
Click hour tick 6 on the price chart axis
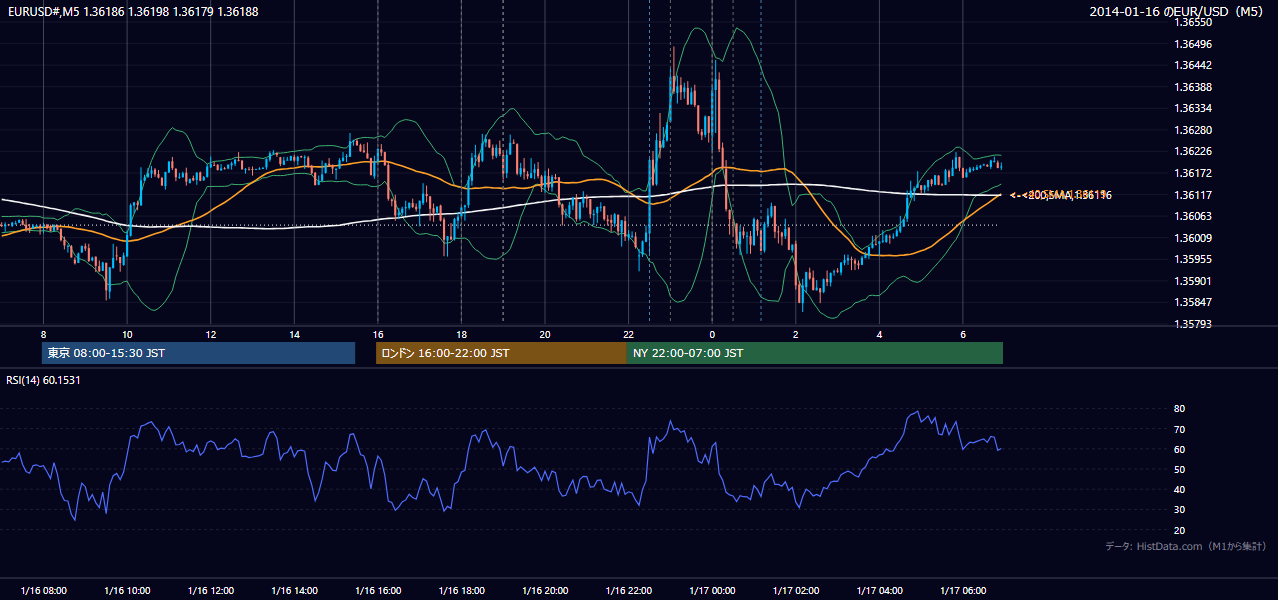(x=963, y=334)
